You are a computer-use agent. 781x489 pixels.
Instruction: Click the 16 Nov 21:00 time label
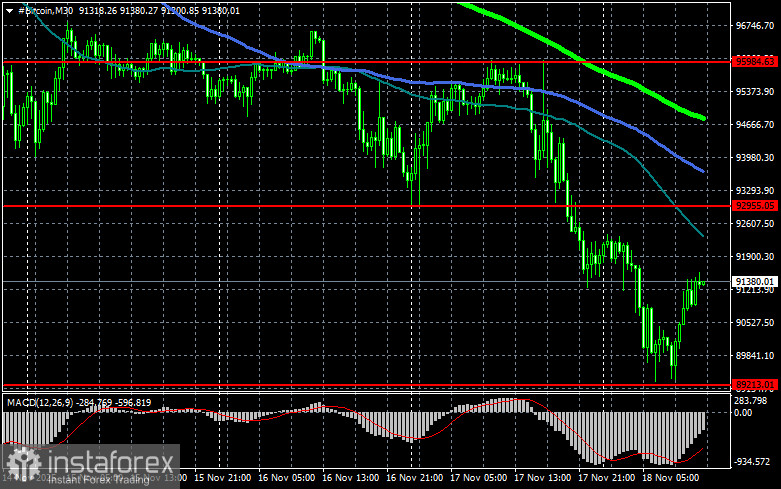[414, 478]
